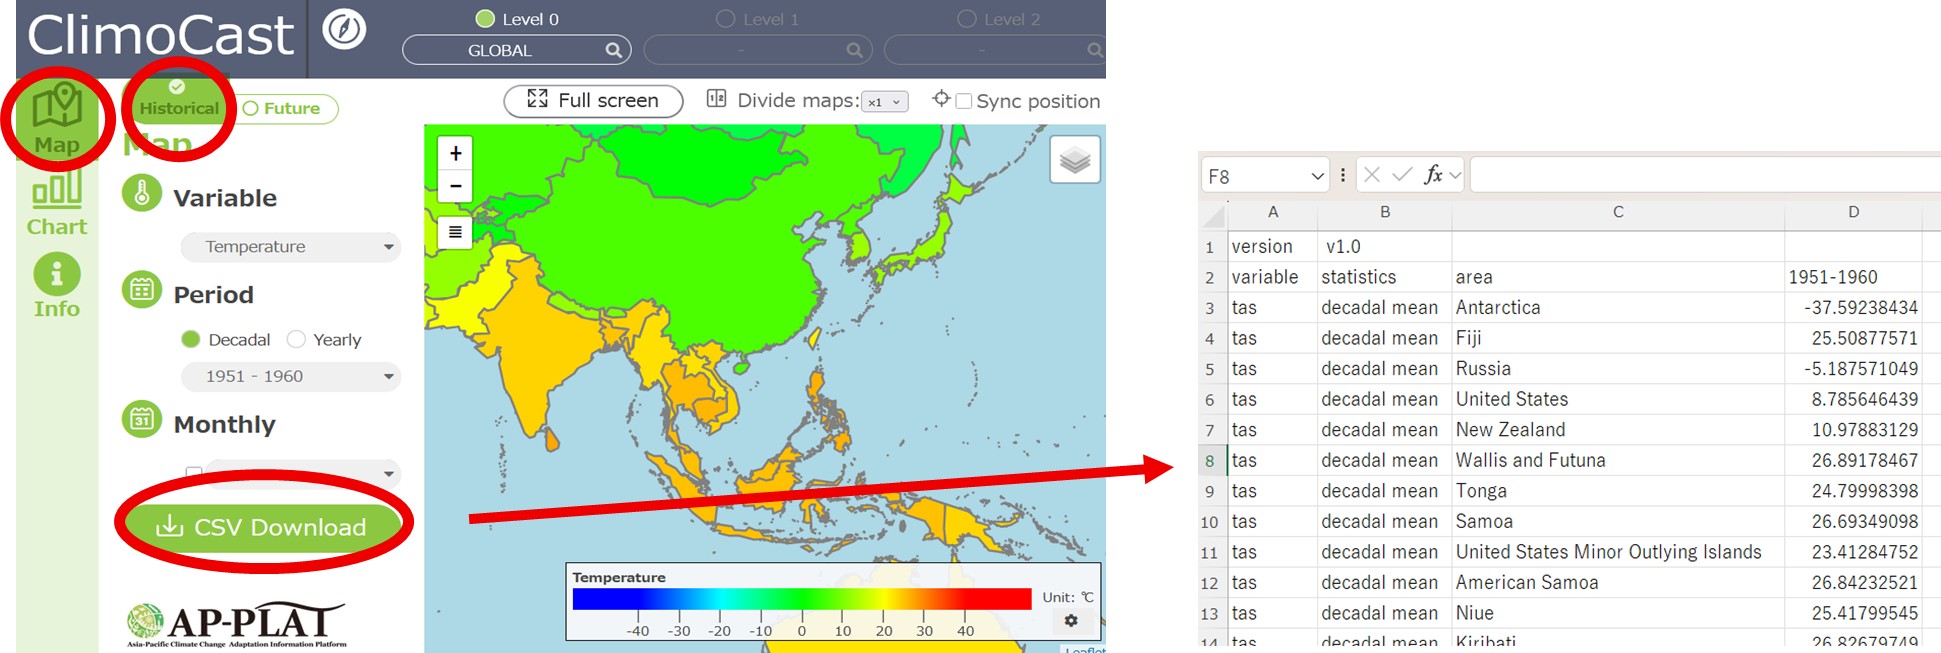Click the search icon in GLOBAL field
The height and width of the screenshot is (653, 1941).
[x=613, y=50]
